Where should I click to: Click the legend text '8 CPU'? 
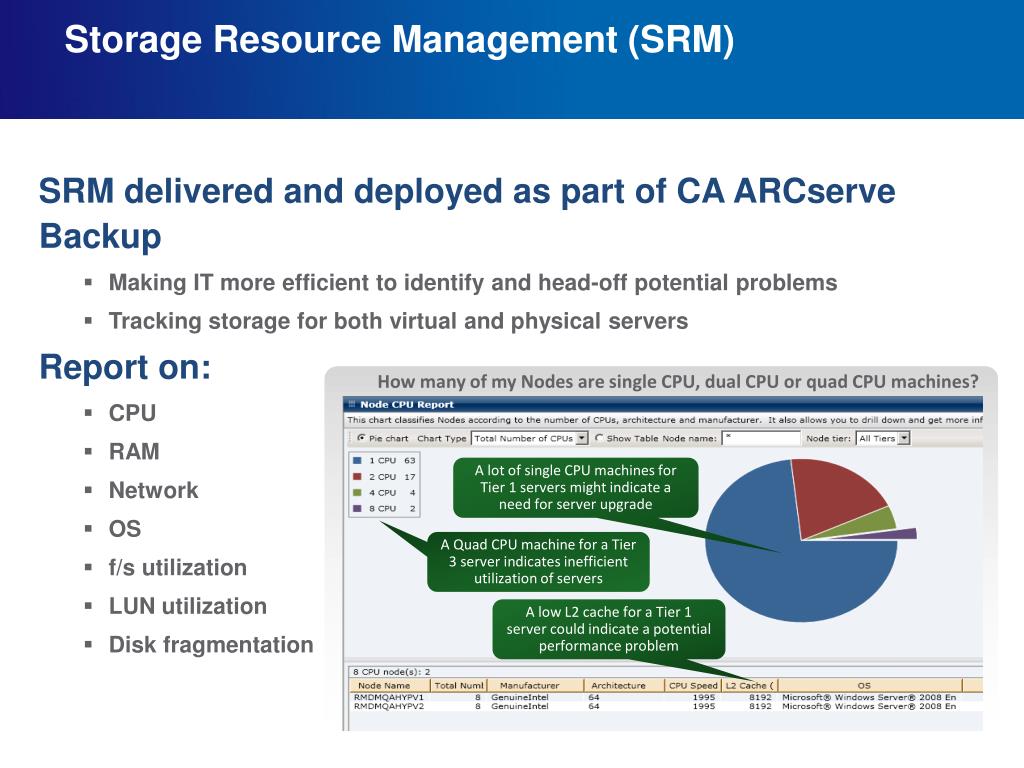pos(383,508)
